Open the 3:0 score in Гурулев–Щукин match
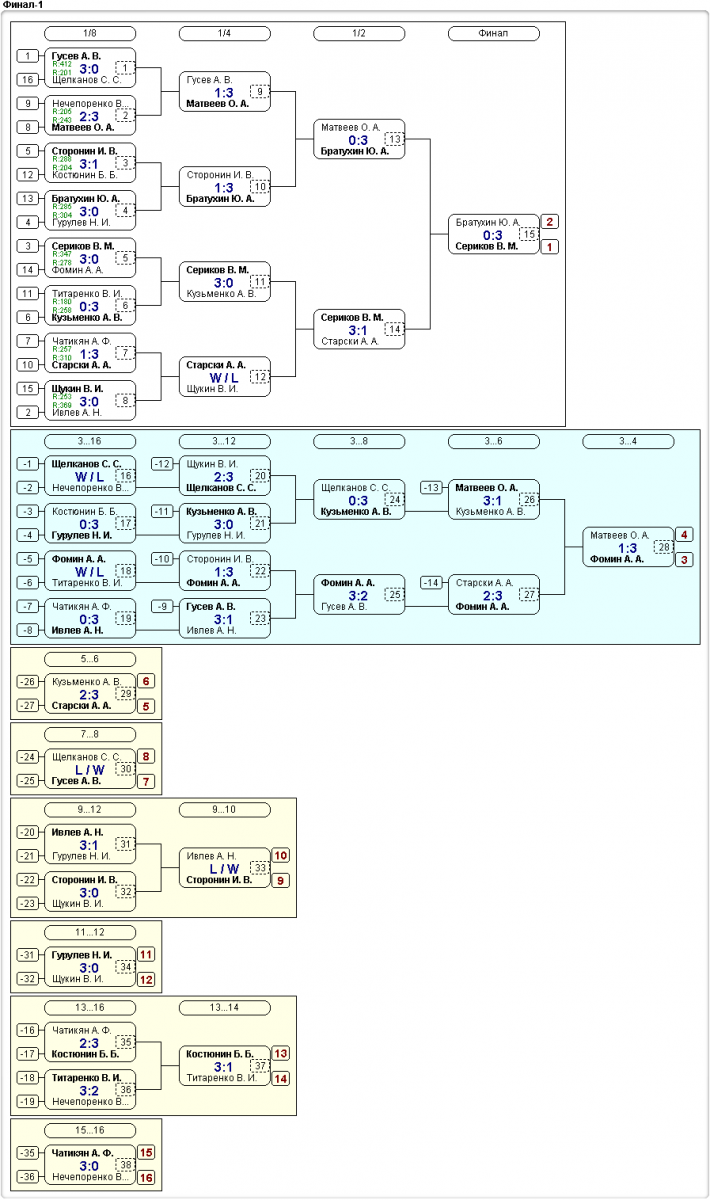The image size is (710, 1200). pos(90,967)
